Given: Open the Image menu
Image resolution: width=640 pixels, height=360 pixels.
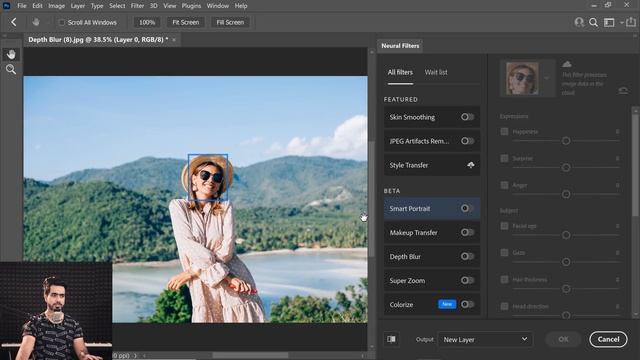Looking at the screenshot, I should pyautogui.click(x=56, y=6).
